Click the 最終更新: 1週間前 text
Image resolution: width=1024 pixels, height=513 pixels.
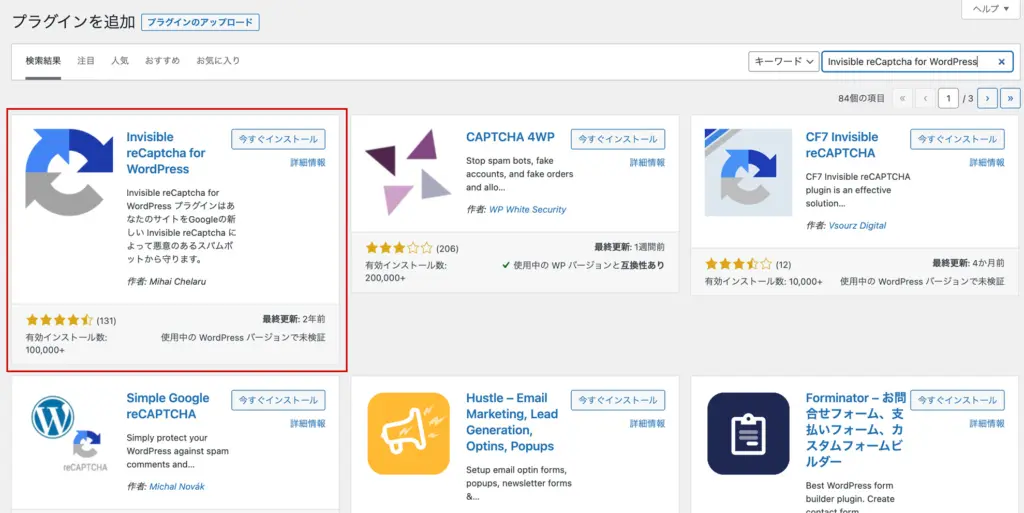point(630,247)
